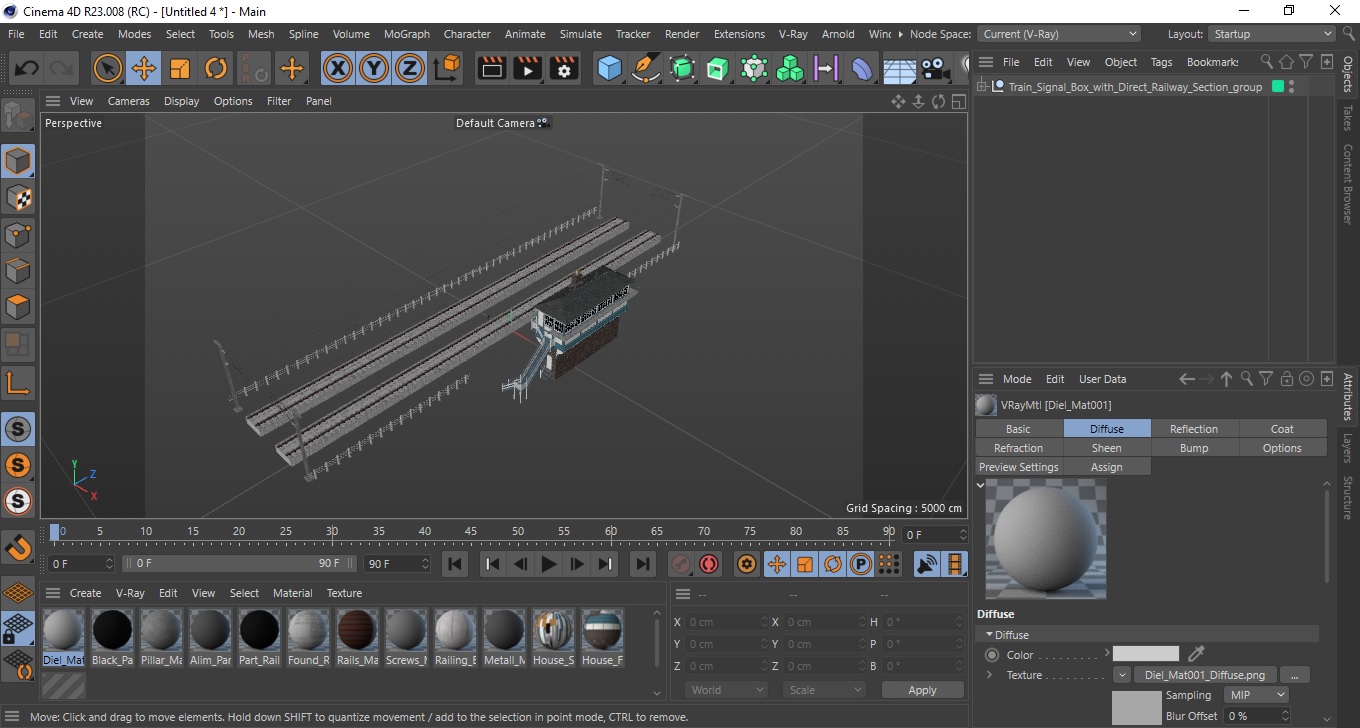
Task: Toggle the sound playback icon
Action: (928, 564)
